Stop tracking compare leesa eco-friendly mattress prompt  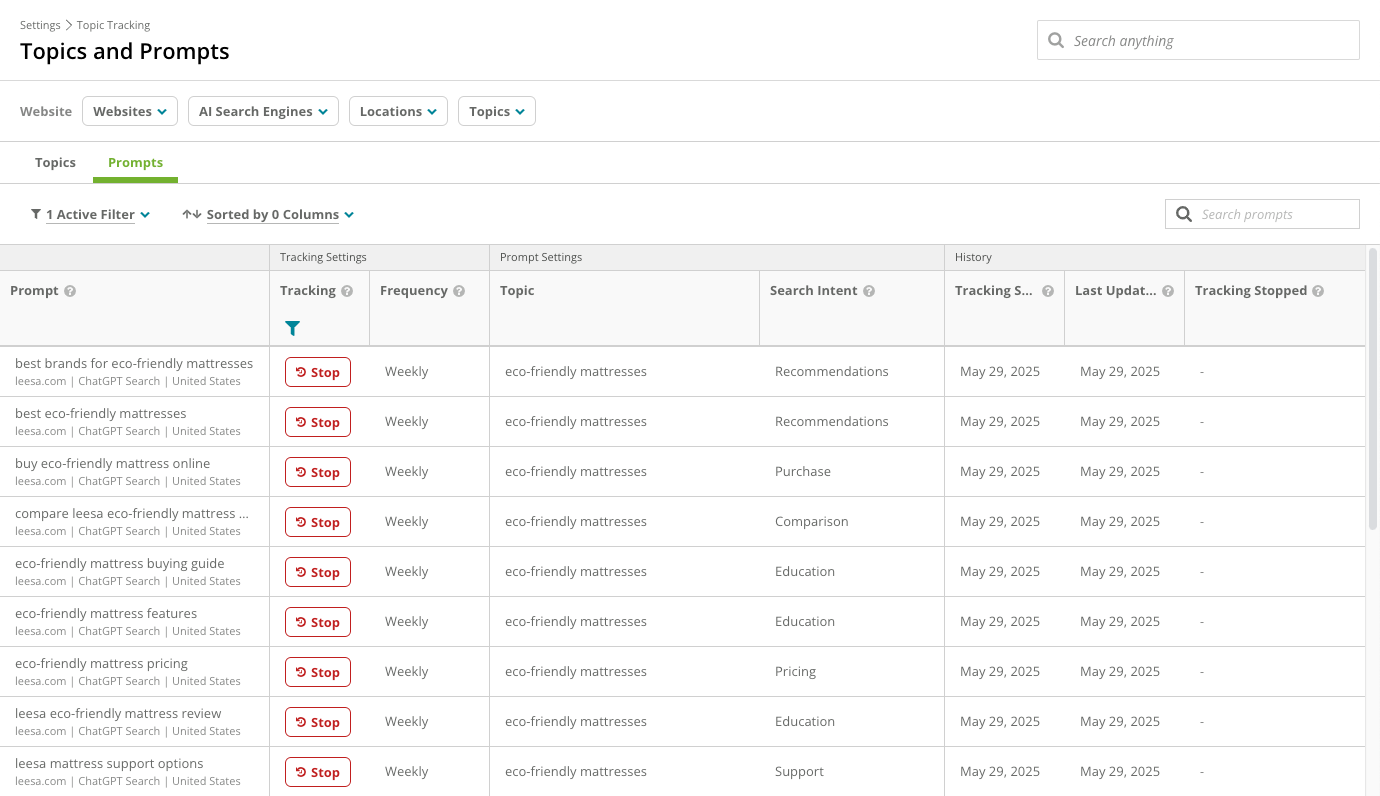coord(318,522)
